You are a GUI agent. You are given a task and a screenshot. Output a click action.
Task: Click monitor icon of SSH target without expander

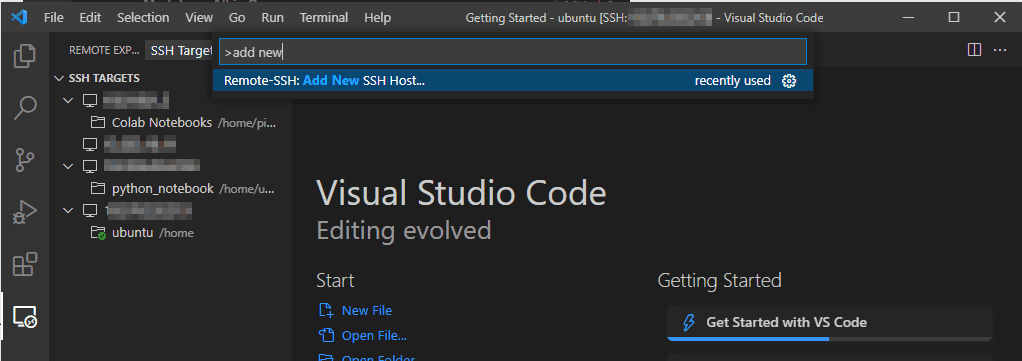click(90, 144)
